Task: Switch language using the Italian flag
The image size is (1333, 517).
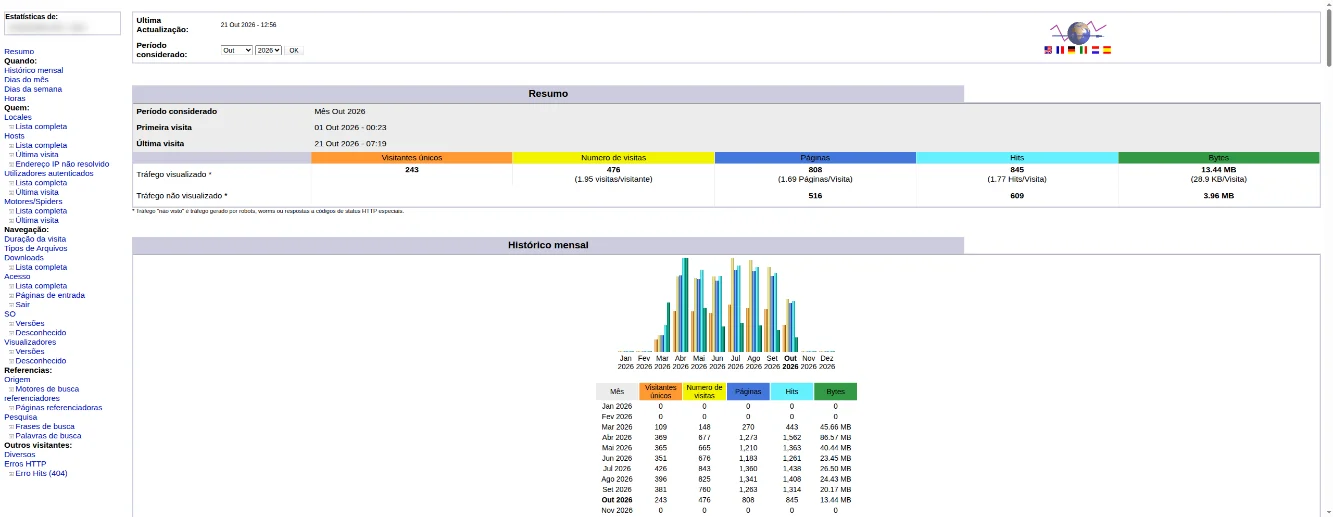Action: [1084, 50]
